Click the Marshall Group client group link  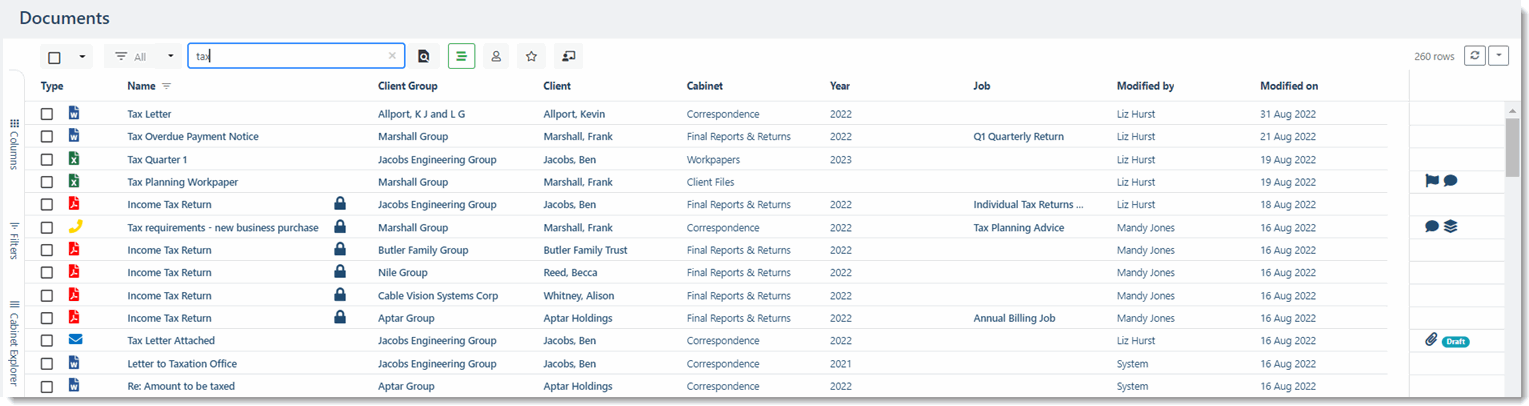tap(412, 136)
